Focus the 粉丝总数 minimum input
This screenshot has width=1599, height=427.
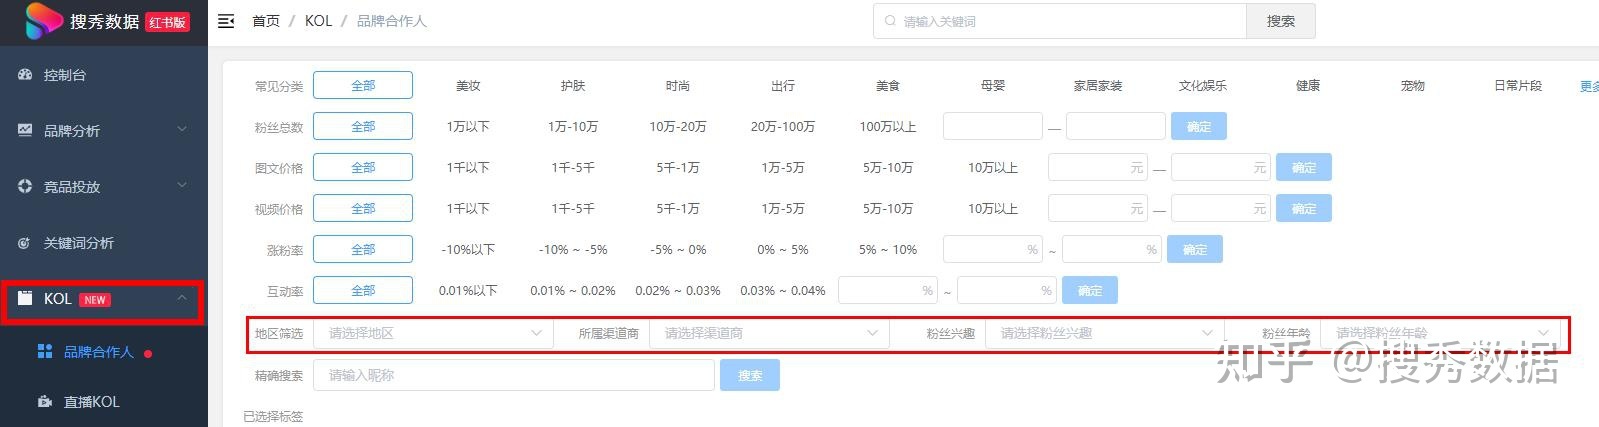click(x=993, y=126)
